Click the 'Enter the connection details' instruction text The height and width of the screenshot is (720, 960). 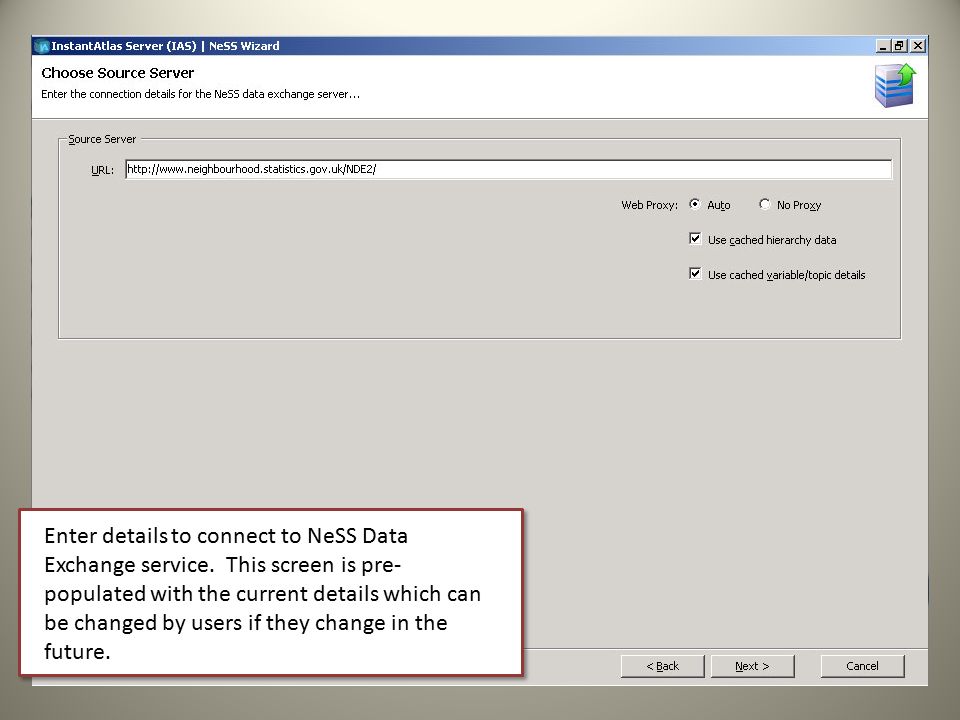click(200, 94)
